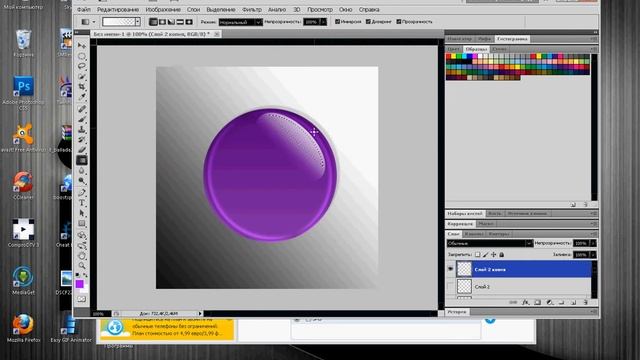
Task: Create a new layer
Action: coord(573,302)
